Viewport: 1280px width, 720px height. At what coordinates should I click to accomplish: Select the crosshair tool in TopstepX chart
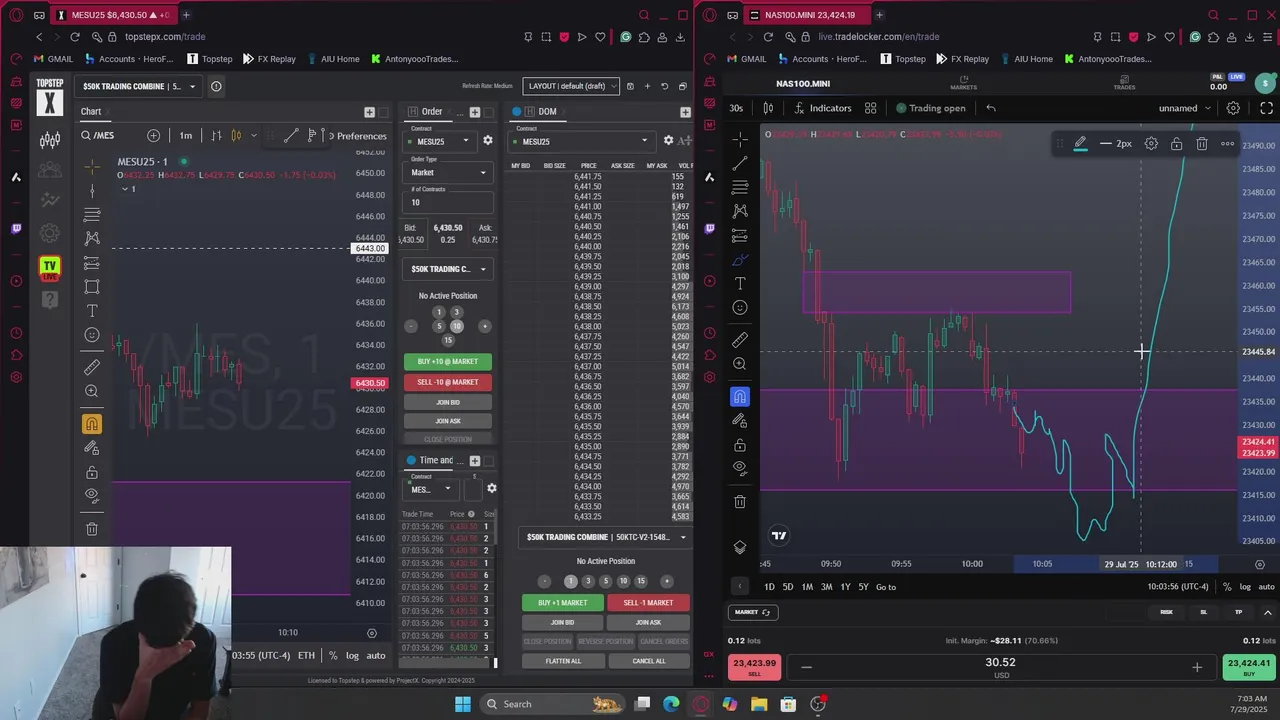coord(92,166)
